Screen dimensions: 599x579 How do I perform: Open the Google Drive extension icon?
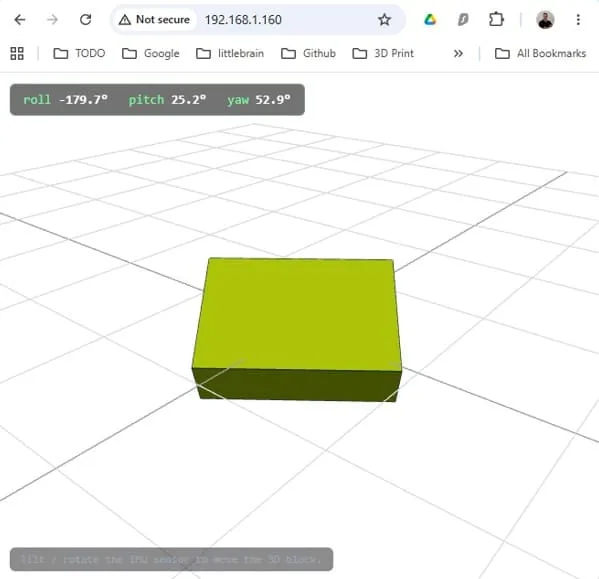[x=430, y=19]
